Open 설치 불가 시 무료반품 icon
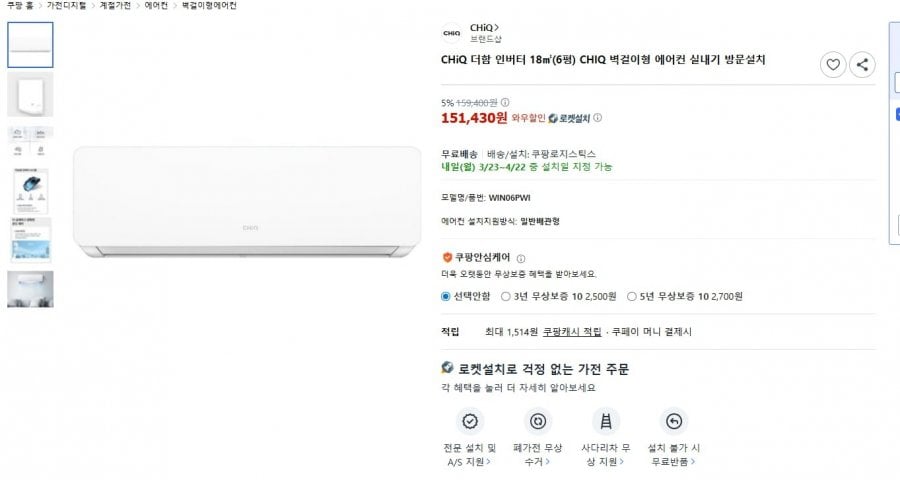The width and height of the screenshot is (900, 480). [x=673, y=420]
